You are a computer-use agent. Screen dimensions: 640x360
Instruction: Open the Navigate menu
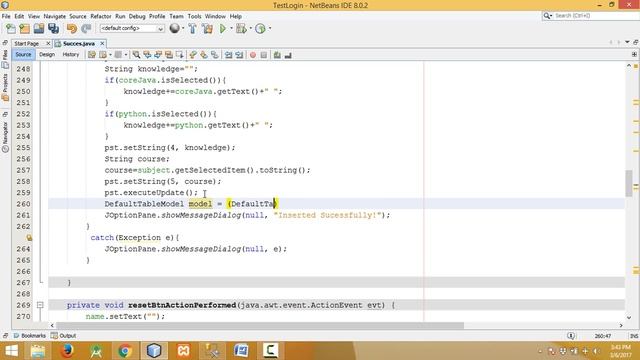pyautogui.click(x=55, y=16)
